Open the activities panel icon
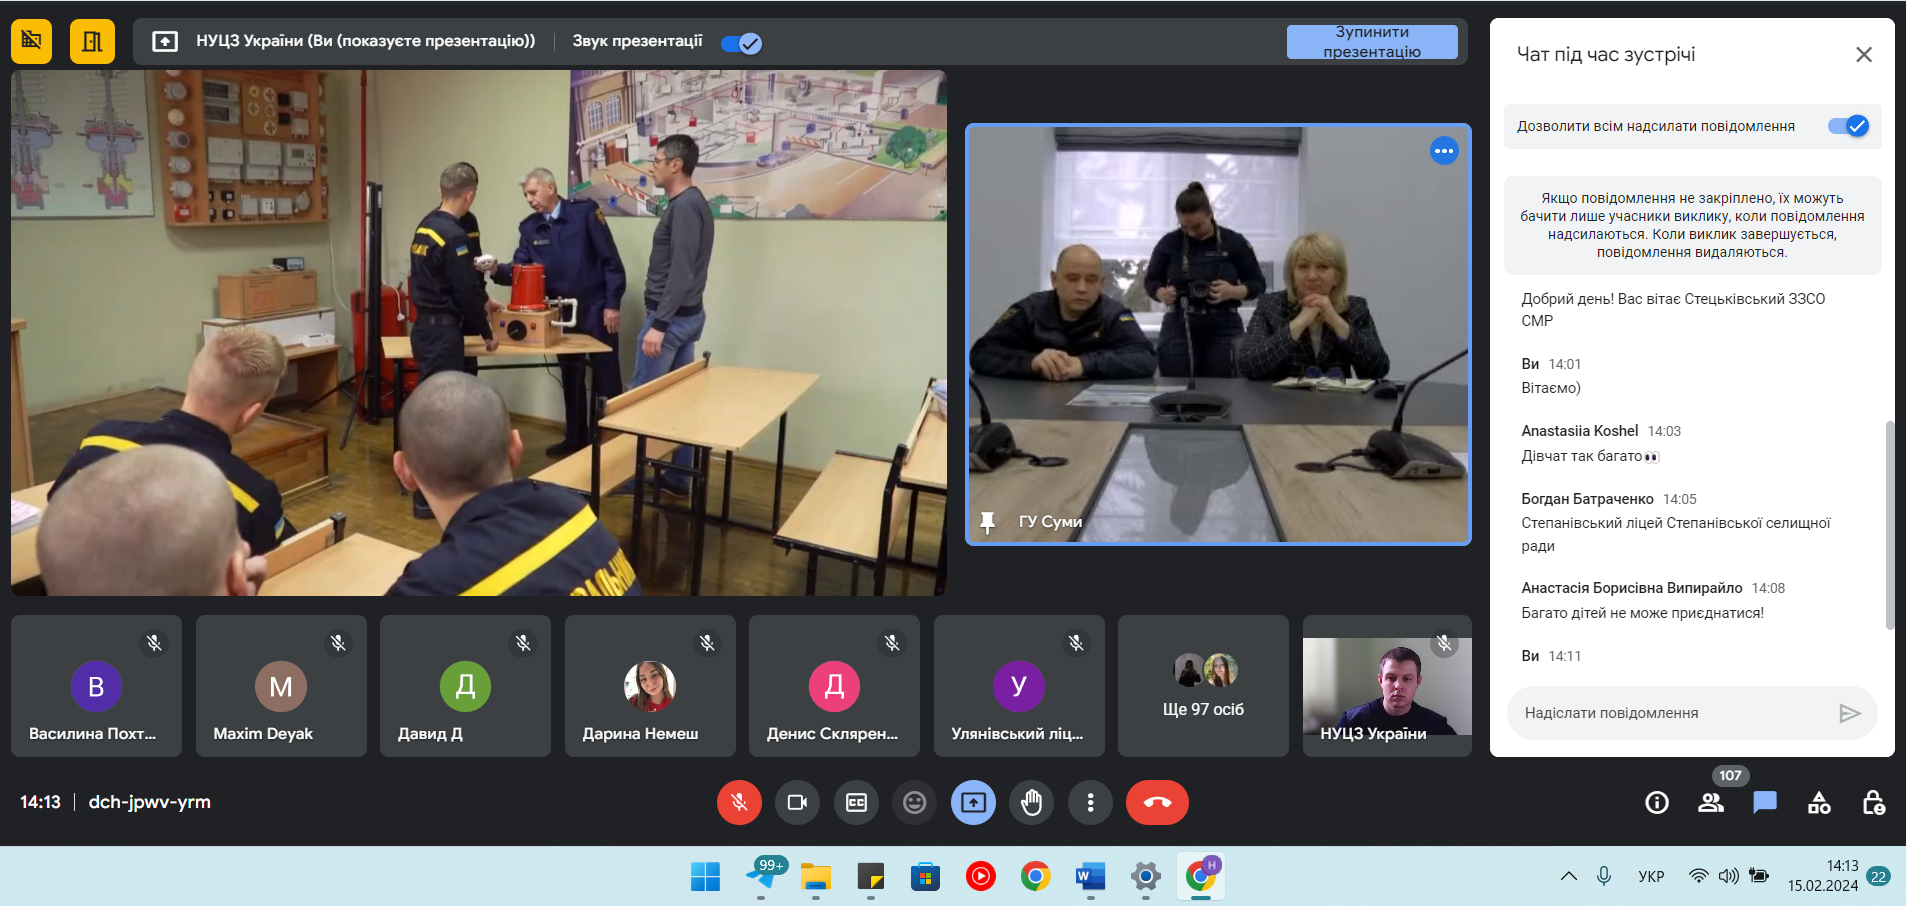1906x906 pixels. [1819, 802]
